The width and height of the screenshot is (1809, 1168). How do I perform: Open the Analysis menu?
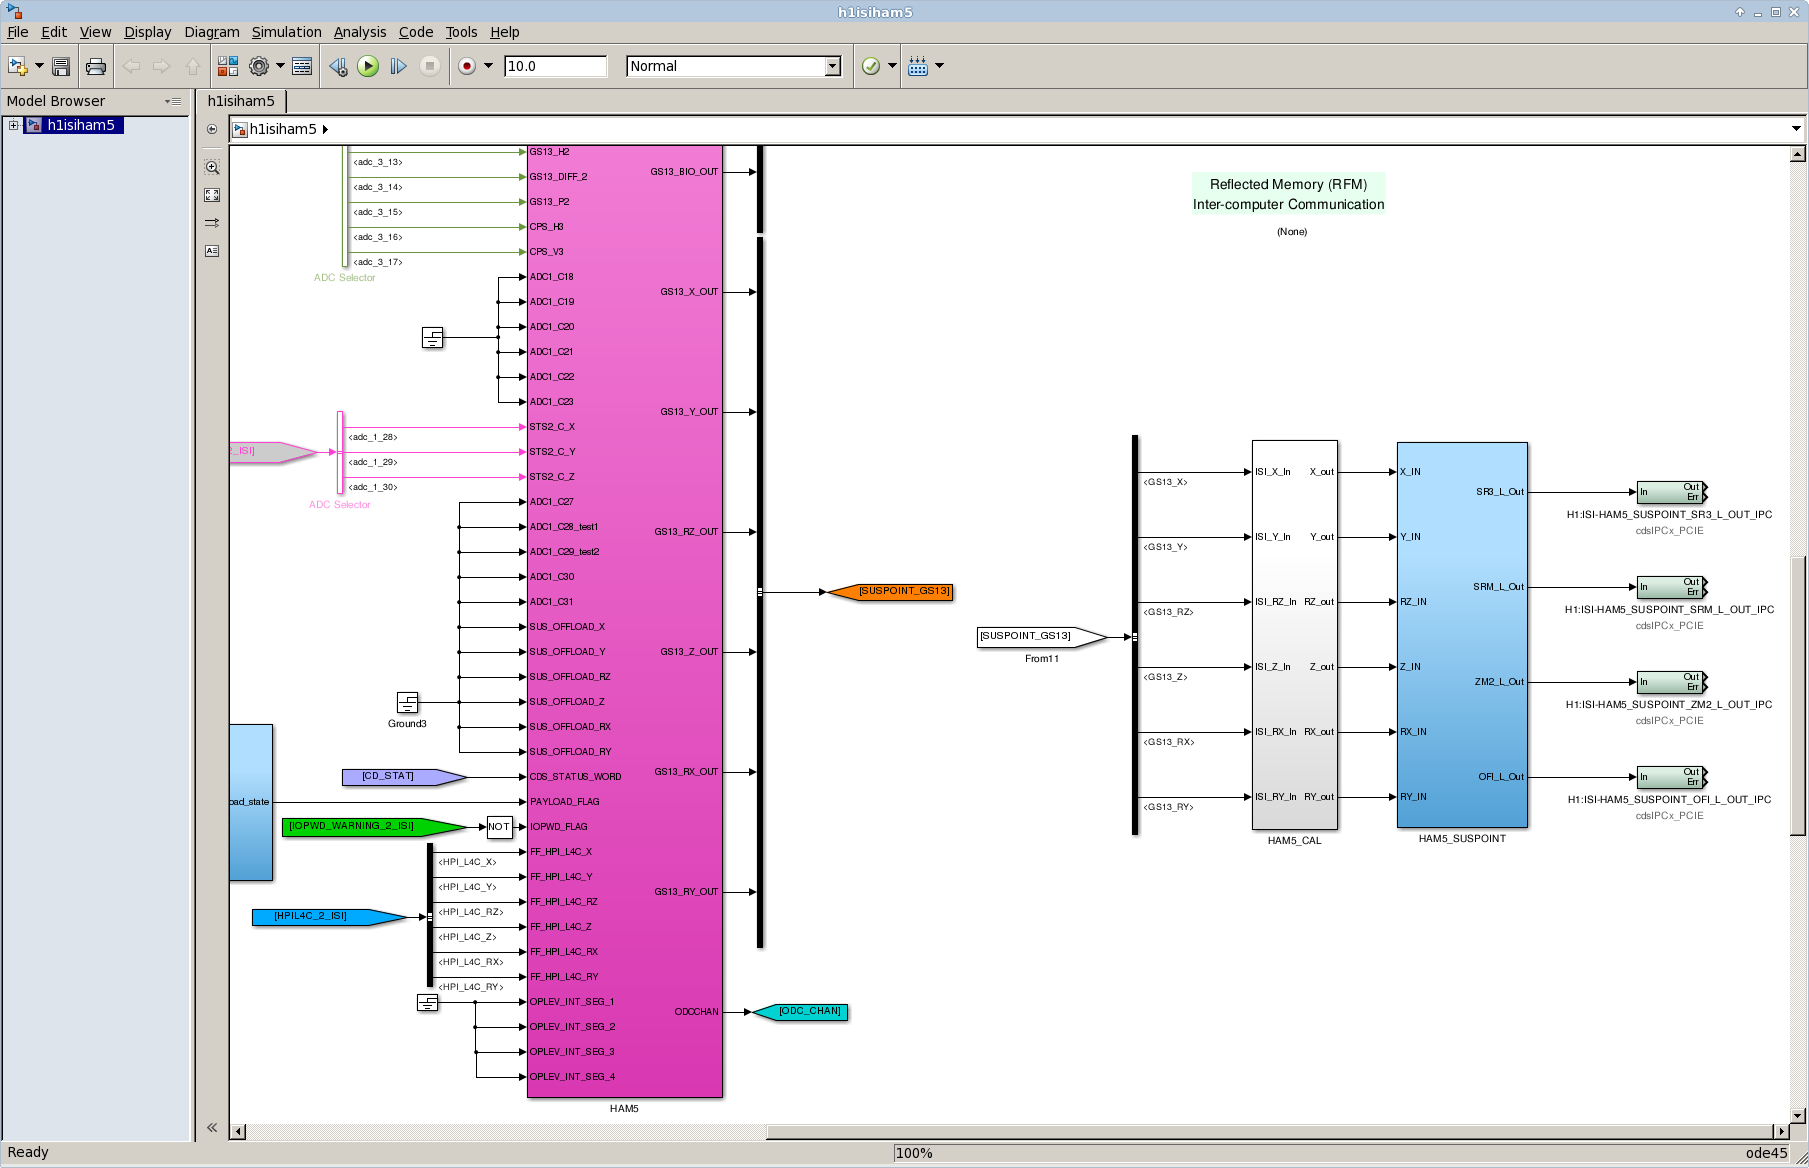(x=359, y=32)
